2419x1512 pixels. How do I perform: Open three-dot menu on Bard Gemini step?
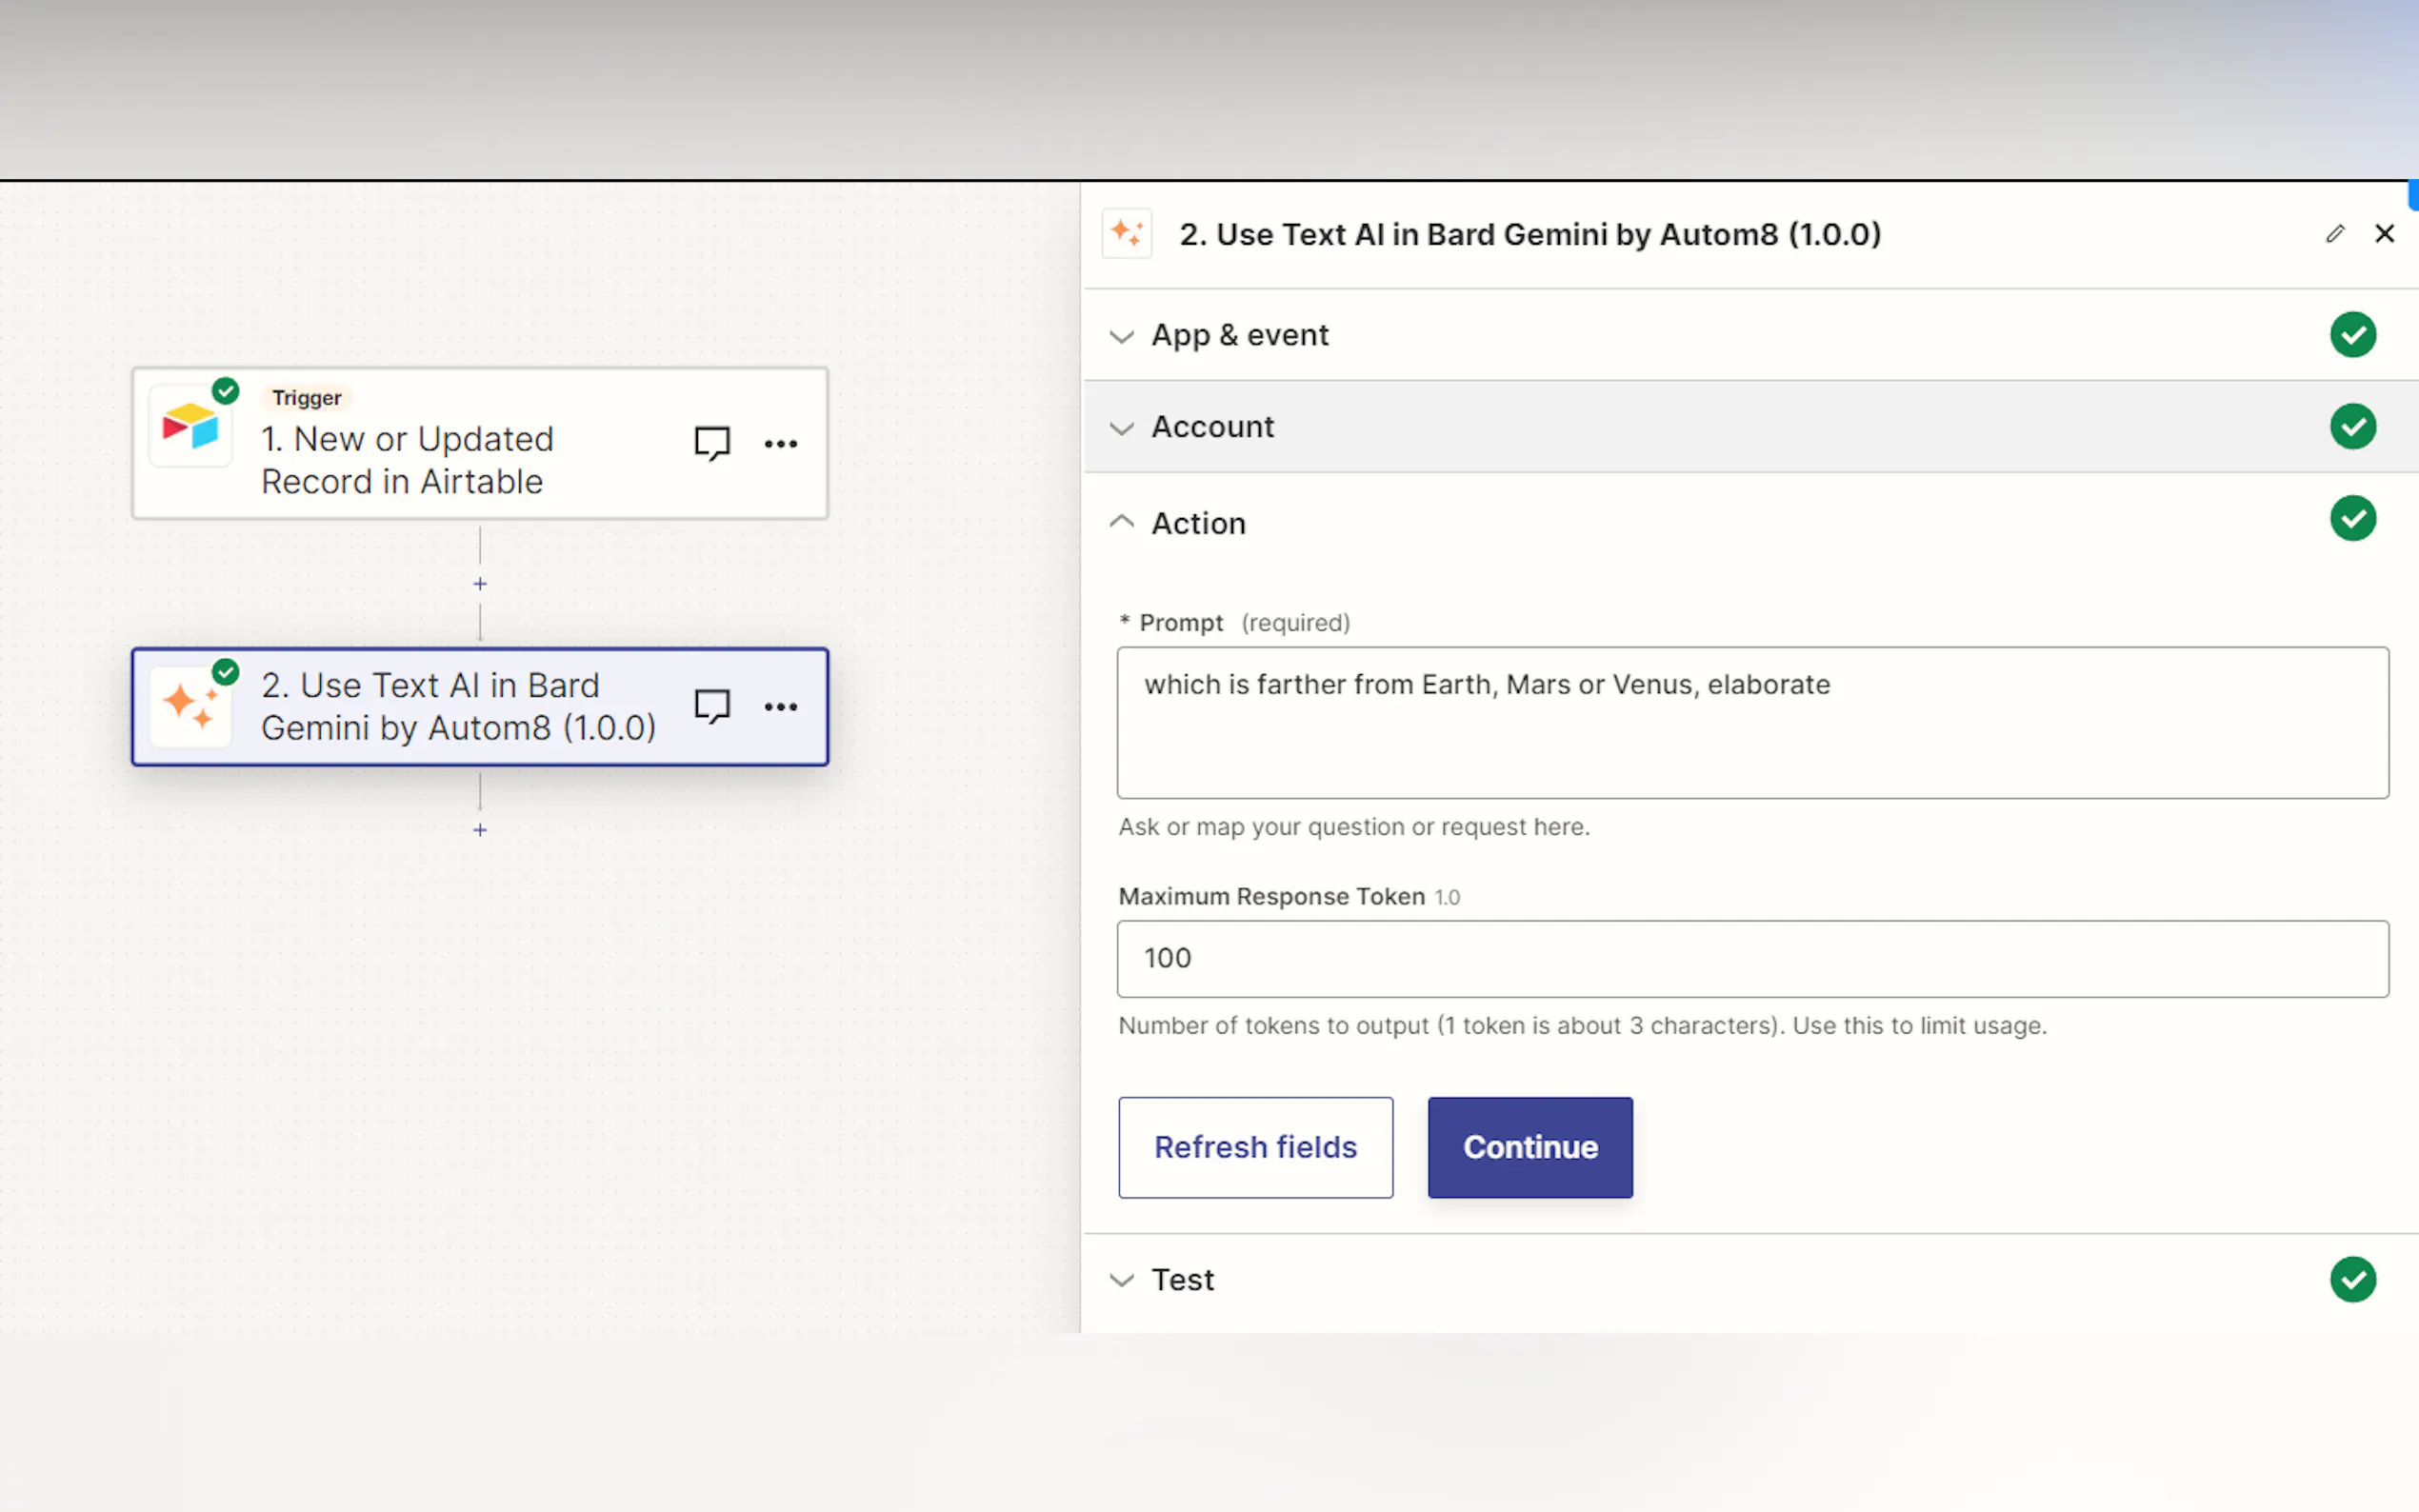point(780,707)
